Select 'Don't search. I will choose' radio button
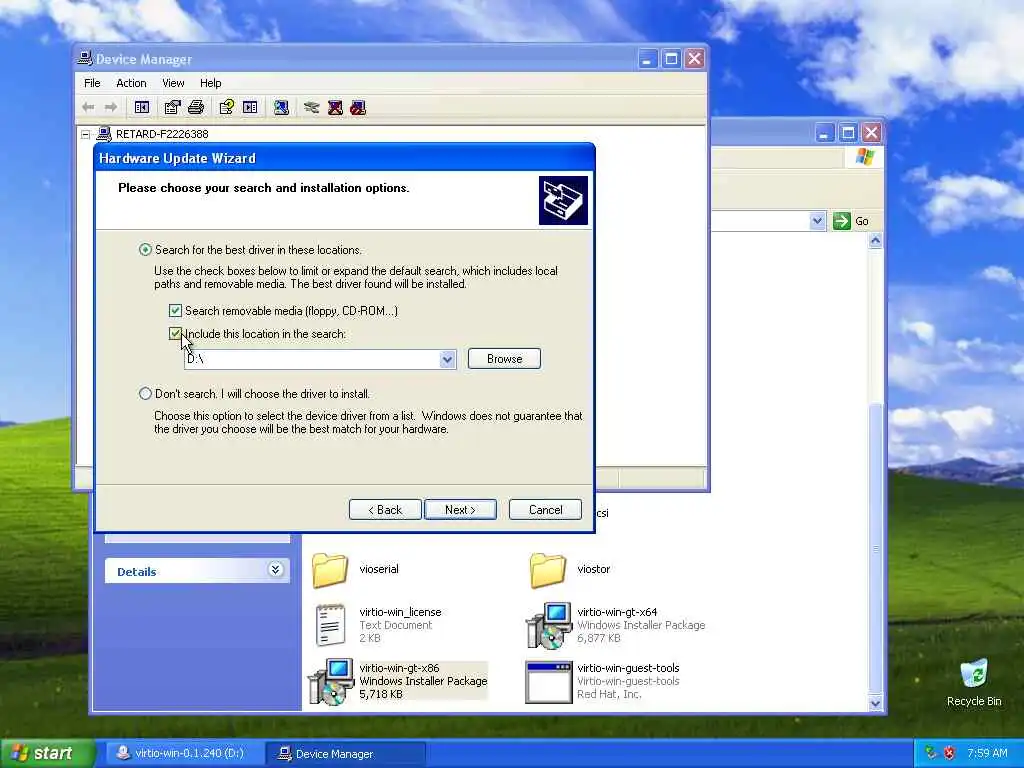This screenshot has width=1024, height=768. coord(145,394)
